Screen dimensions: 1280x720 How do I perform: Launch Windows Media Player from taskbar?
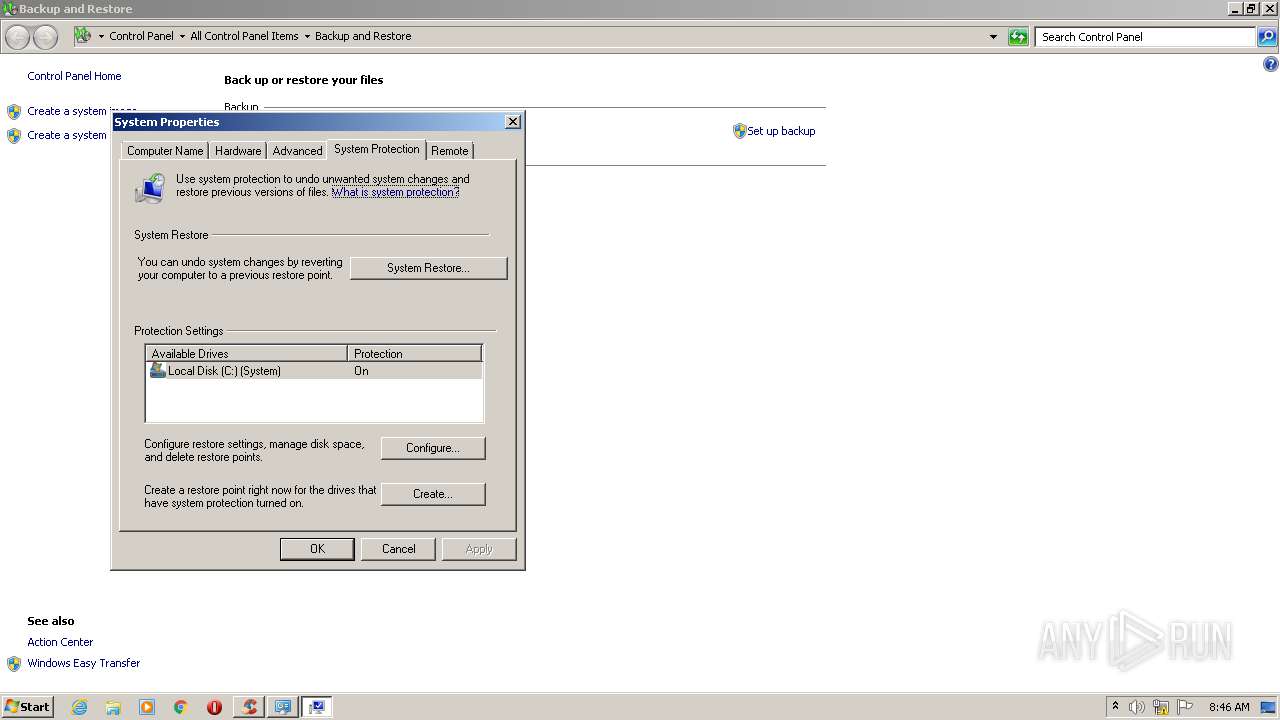(x=147, y=707)
